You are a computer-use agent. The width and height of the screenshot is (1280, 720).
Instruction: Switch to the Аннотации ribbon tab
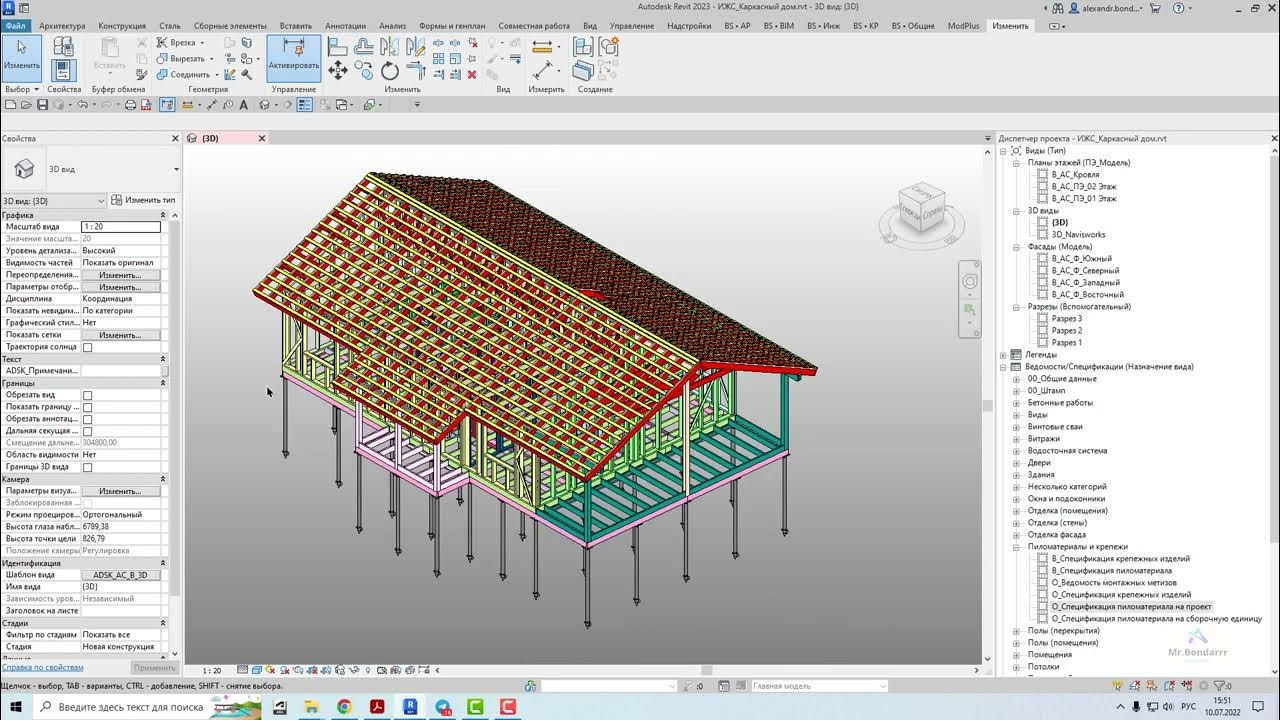click(346, 26)
